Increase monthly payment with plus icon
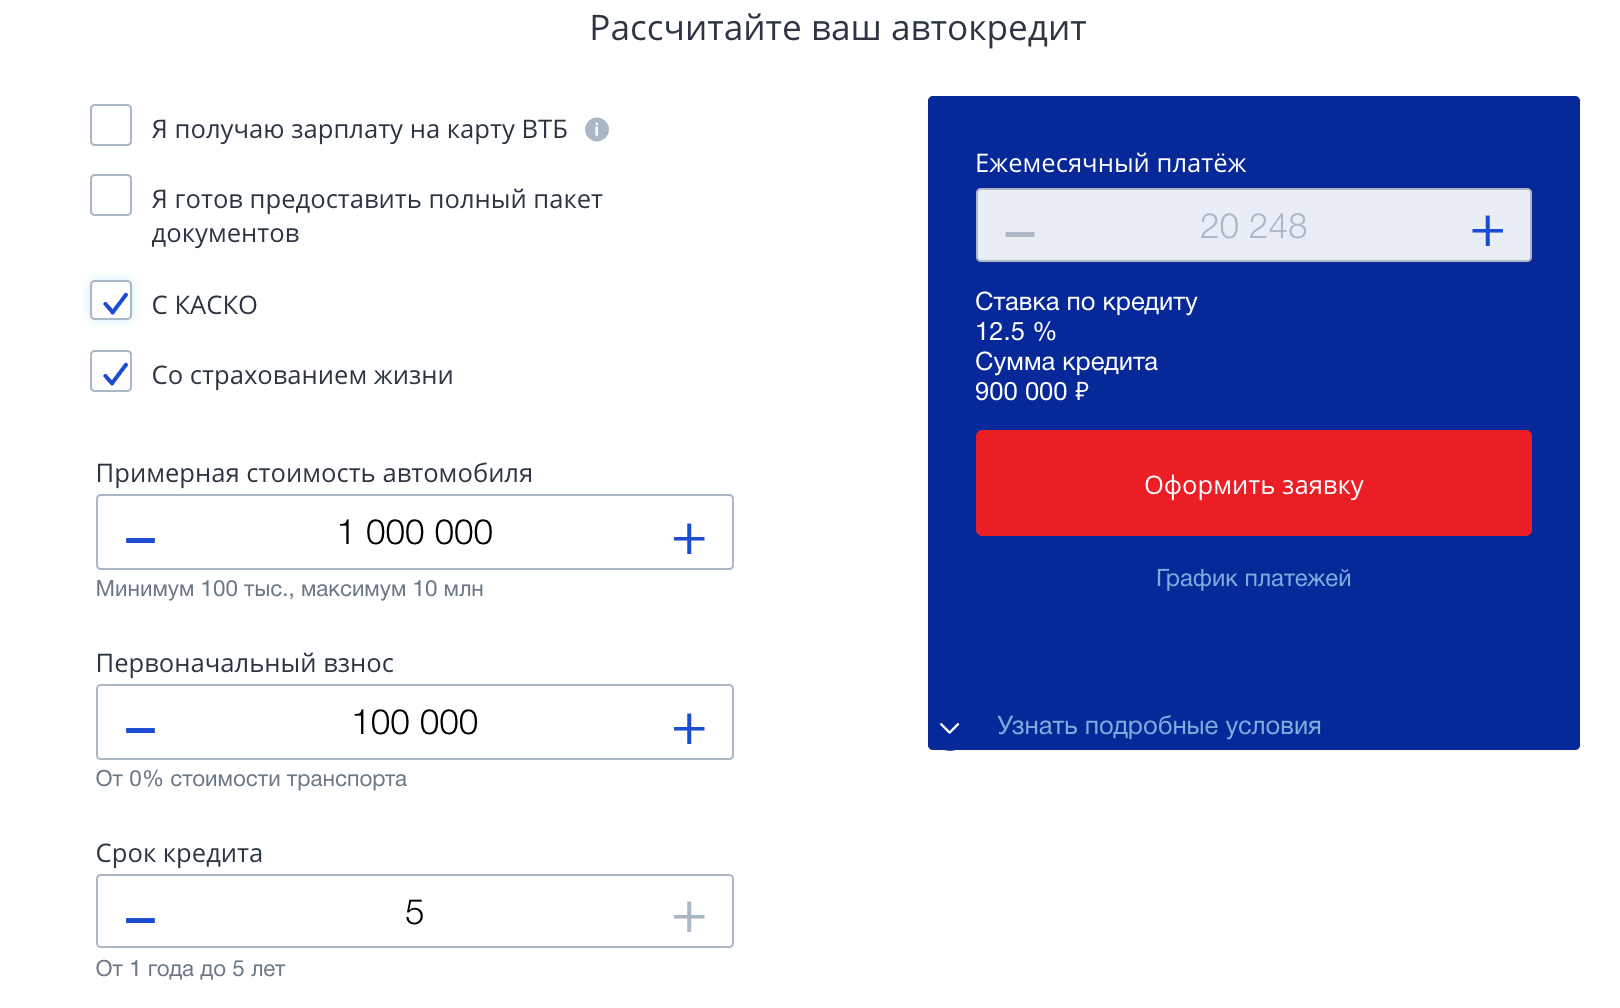Viewport: 1620px width, 1008px height. [1487, 231]
